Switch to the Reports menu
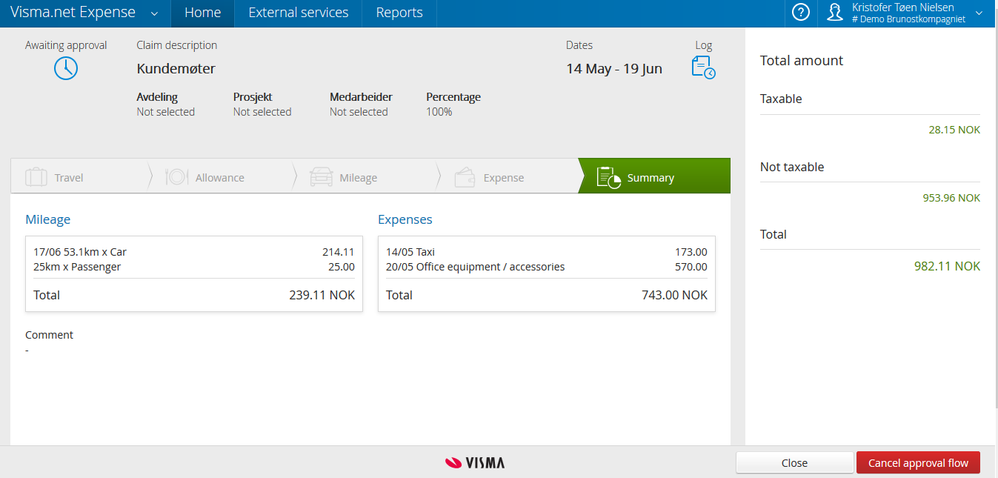Screen dimensions: 998x478 pyautogui.click(x=399, y=13)
